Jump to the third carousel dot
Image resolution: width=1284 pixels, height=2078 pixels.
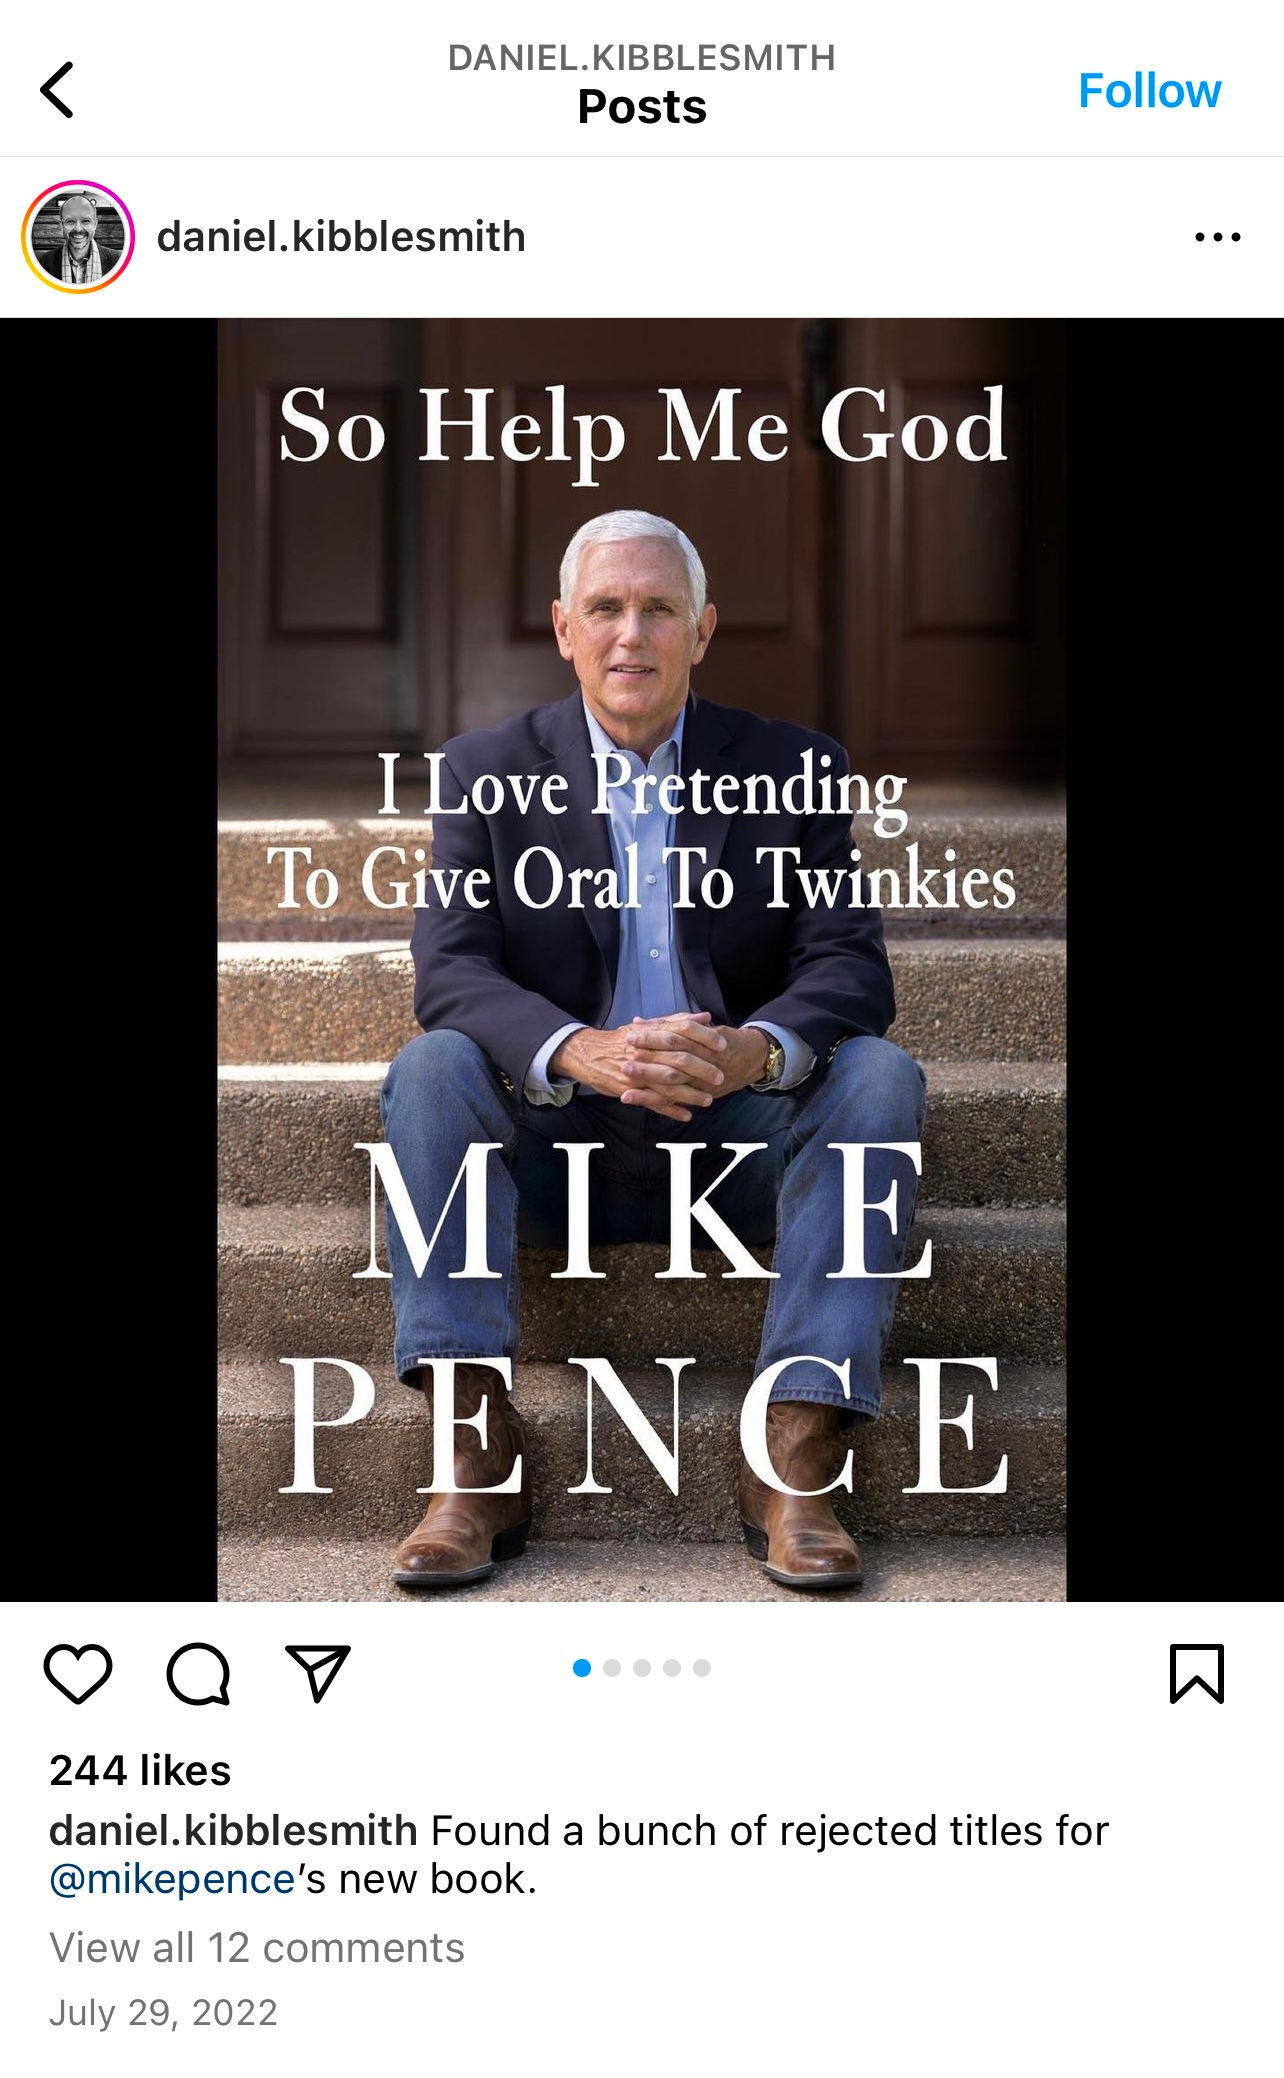point(642,1668)
